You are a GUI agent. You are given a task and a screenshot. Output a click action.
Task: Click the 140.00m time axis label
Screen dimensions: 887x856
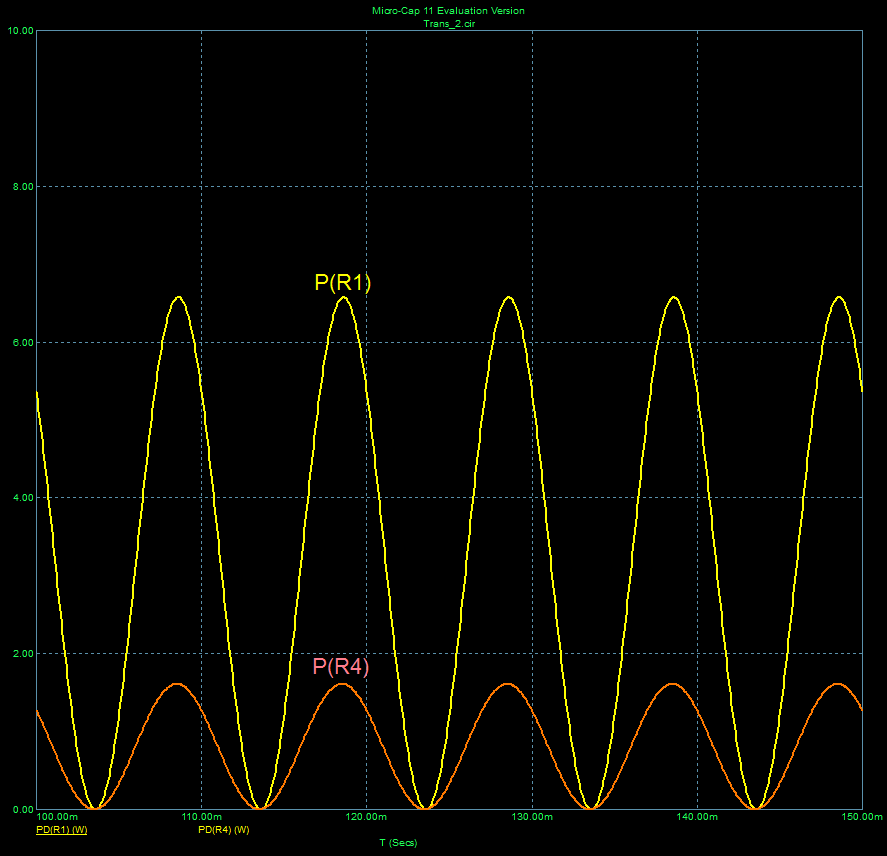click(x=697, y=818)
